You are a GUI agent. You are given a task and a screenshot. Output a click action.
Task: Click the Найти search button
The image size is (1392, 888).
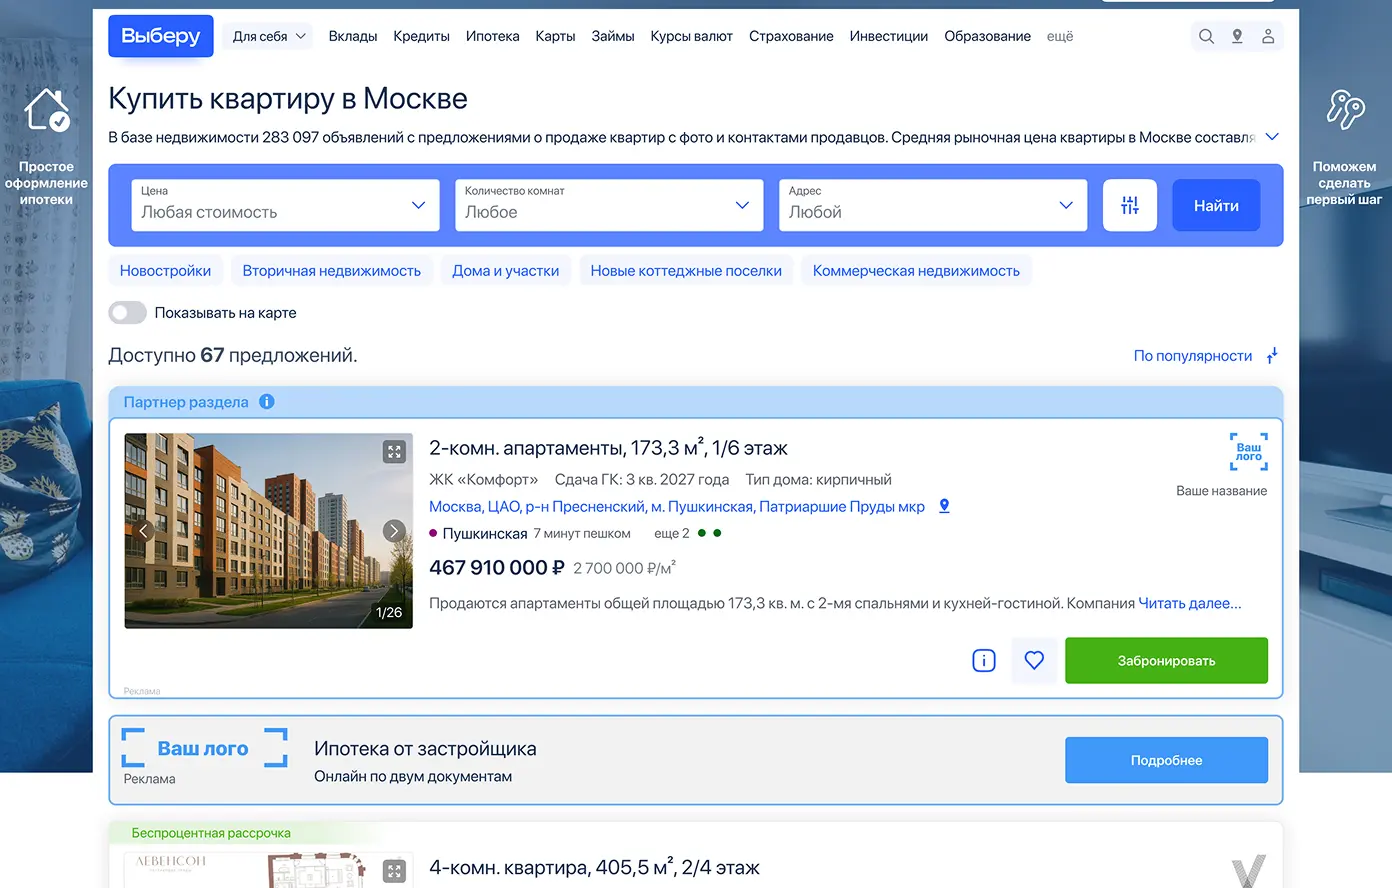[x=1216, y=206]
